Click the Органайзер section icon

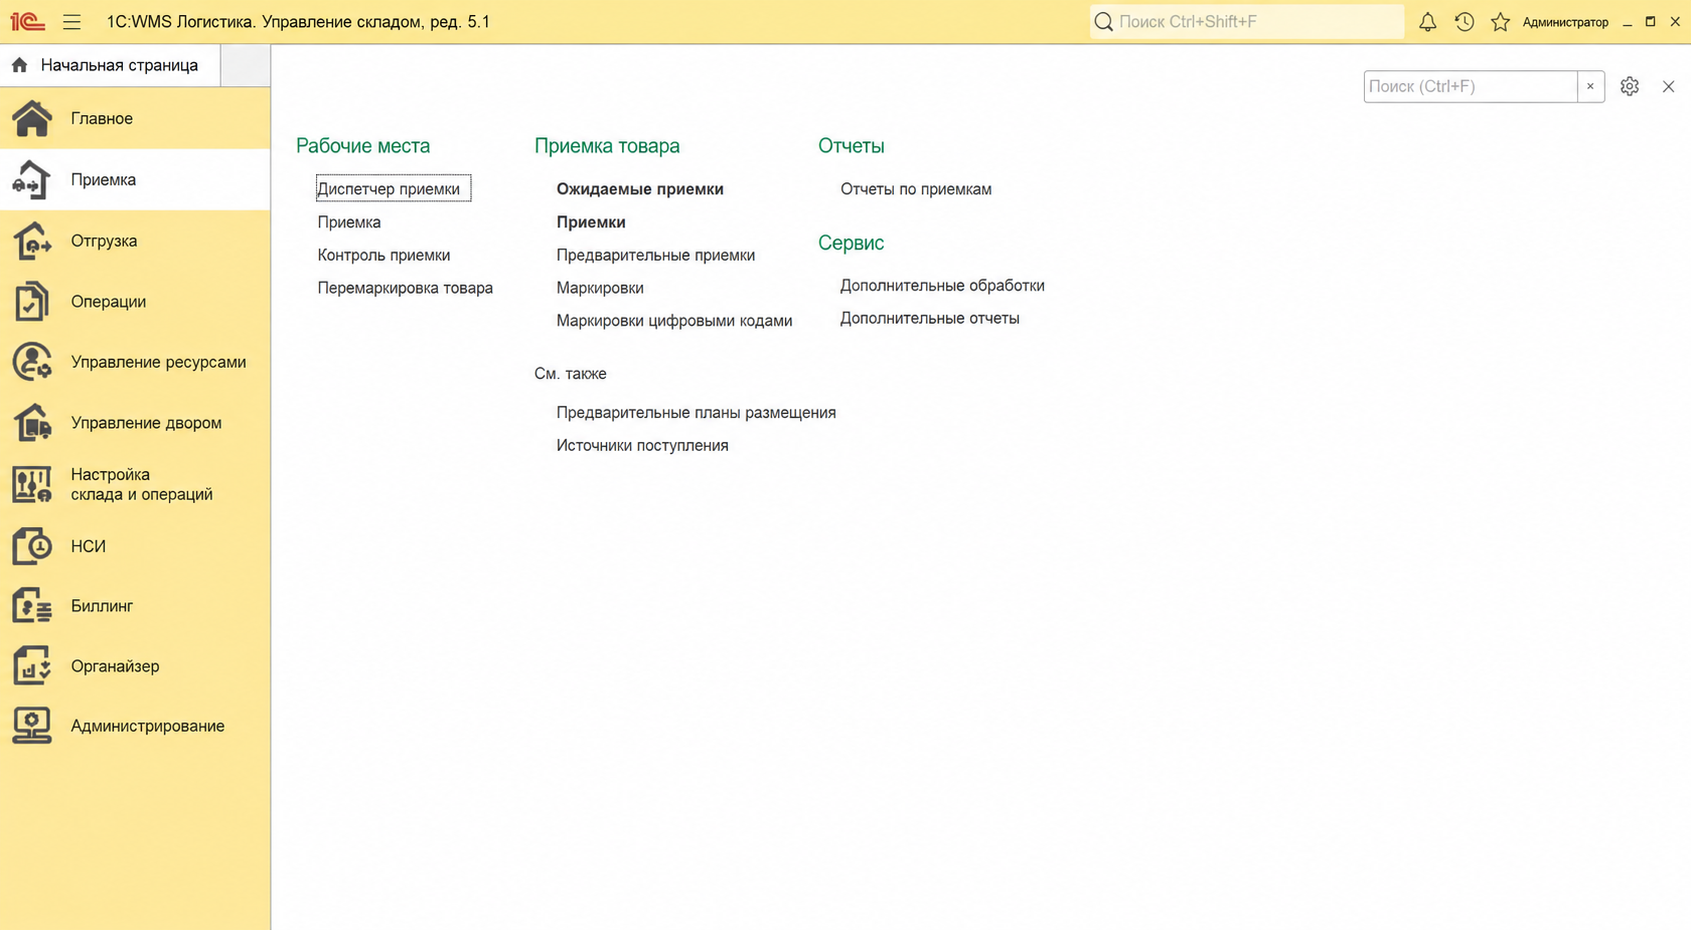[x=32, y=666]
